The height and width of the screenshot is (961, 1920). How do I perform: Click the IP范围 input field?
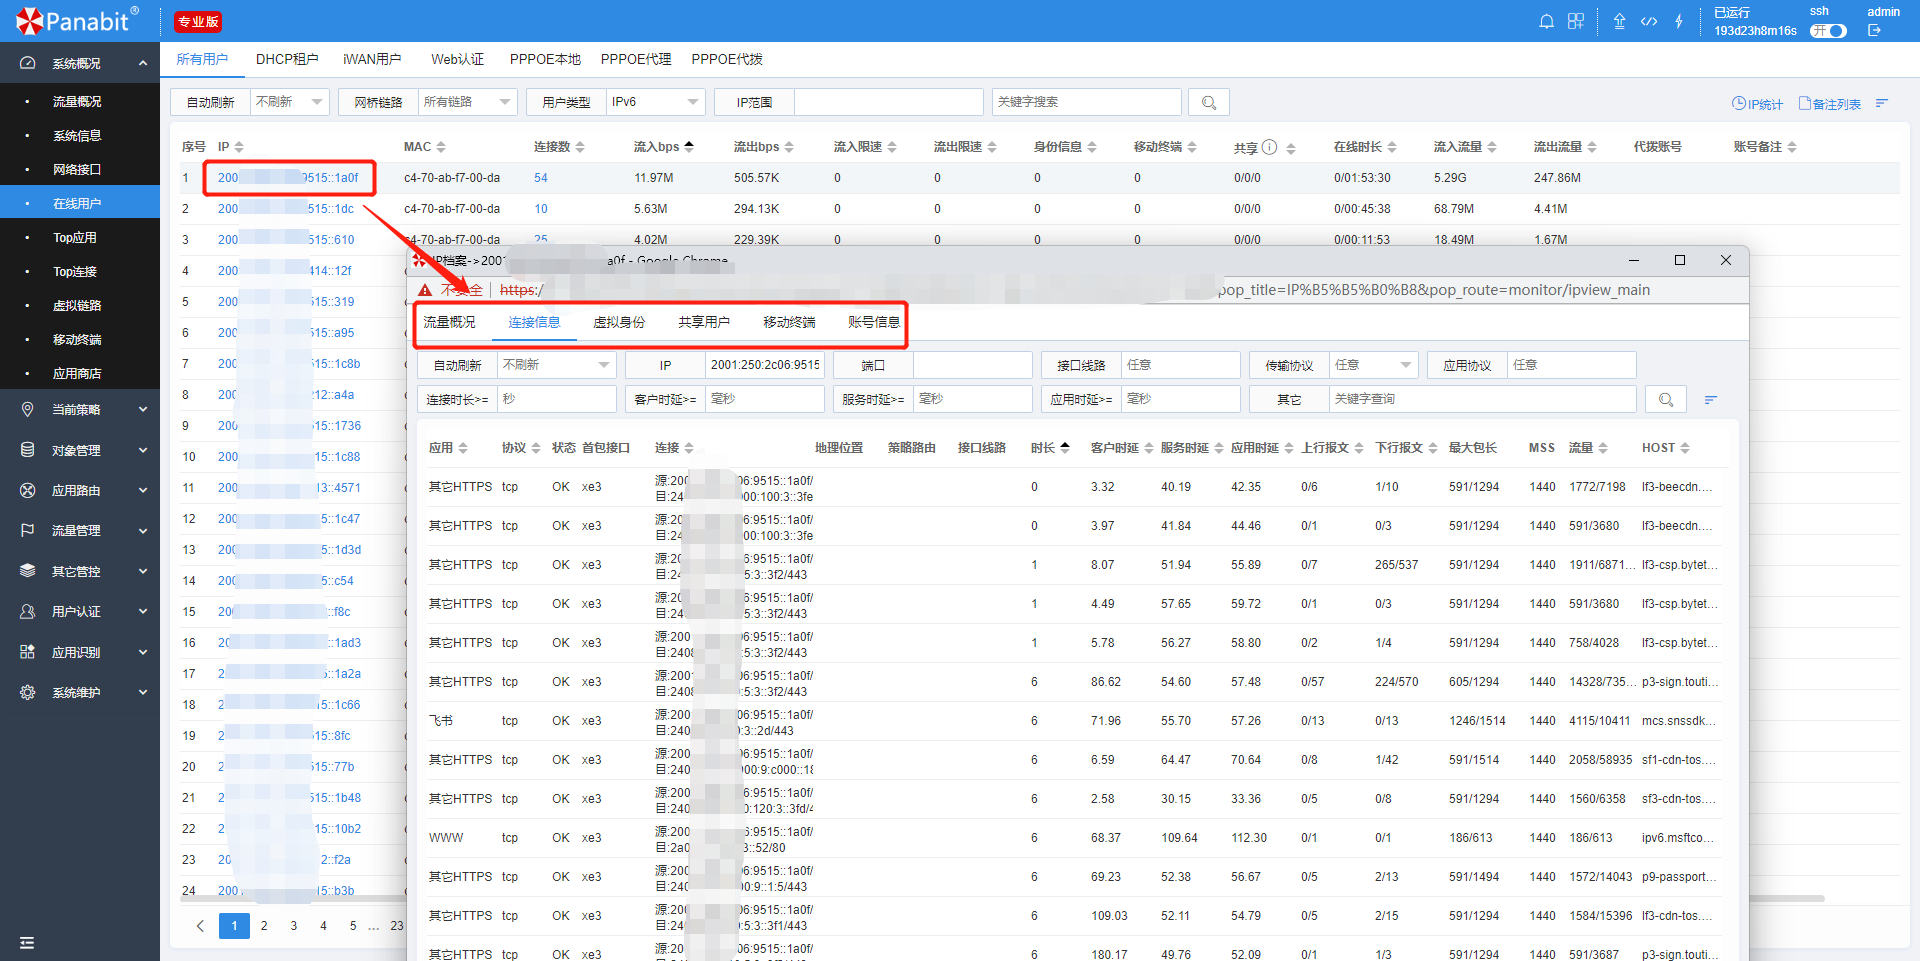pyautogui.click(x=888, y=102)
